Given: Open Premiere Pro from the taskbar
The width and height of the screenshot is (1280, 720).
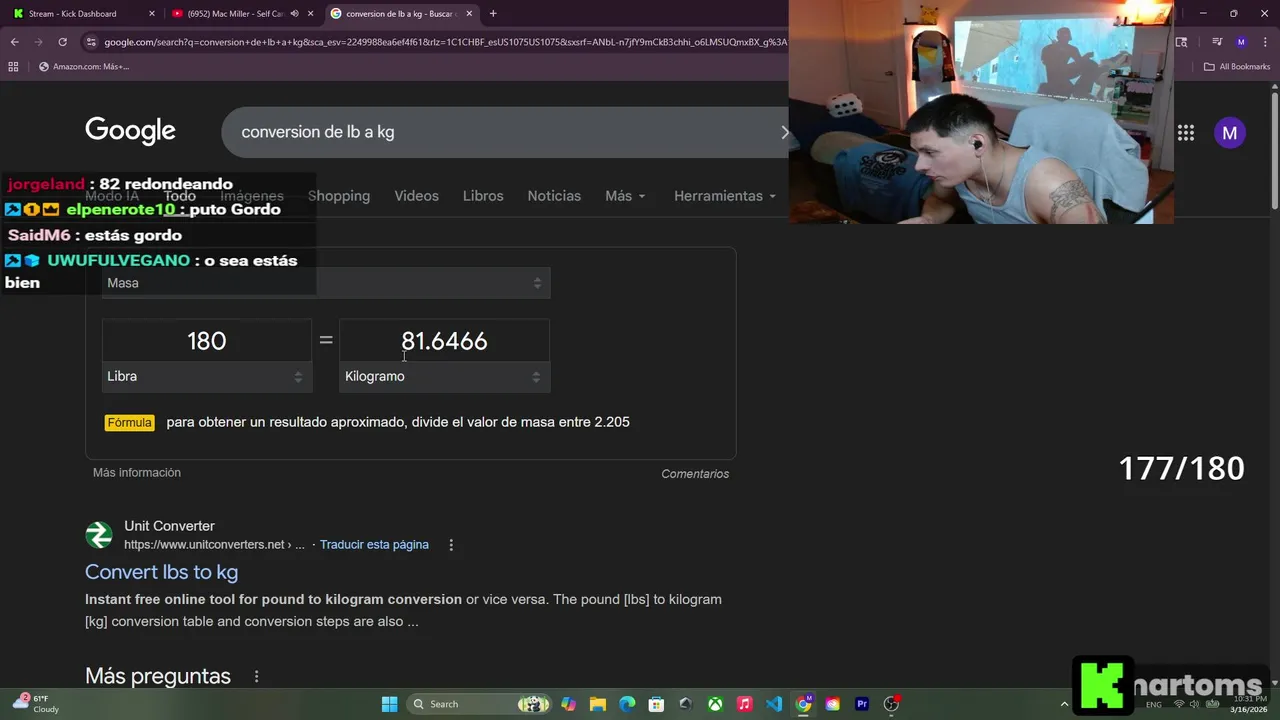Looking at the screenshot, I should [862, 704].
